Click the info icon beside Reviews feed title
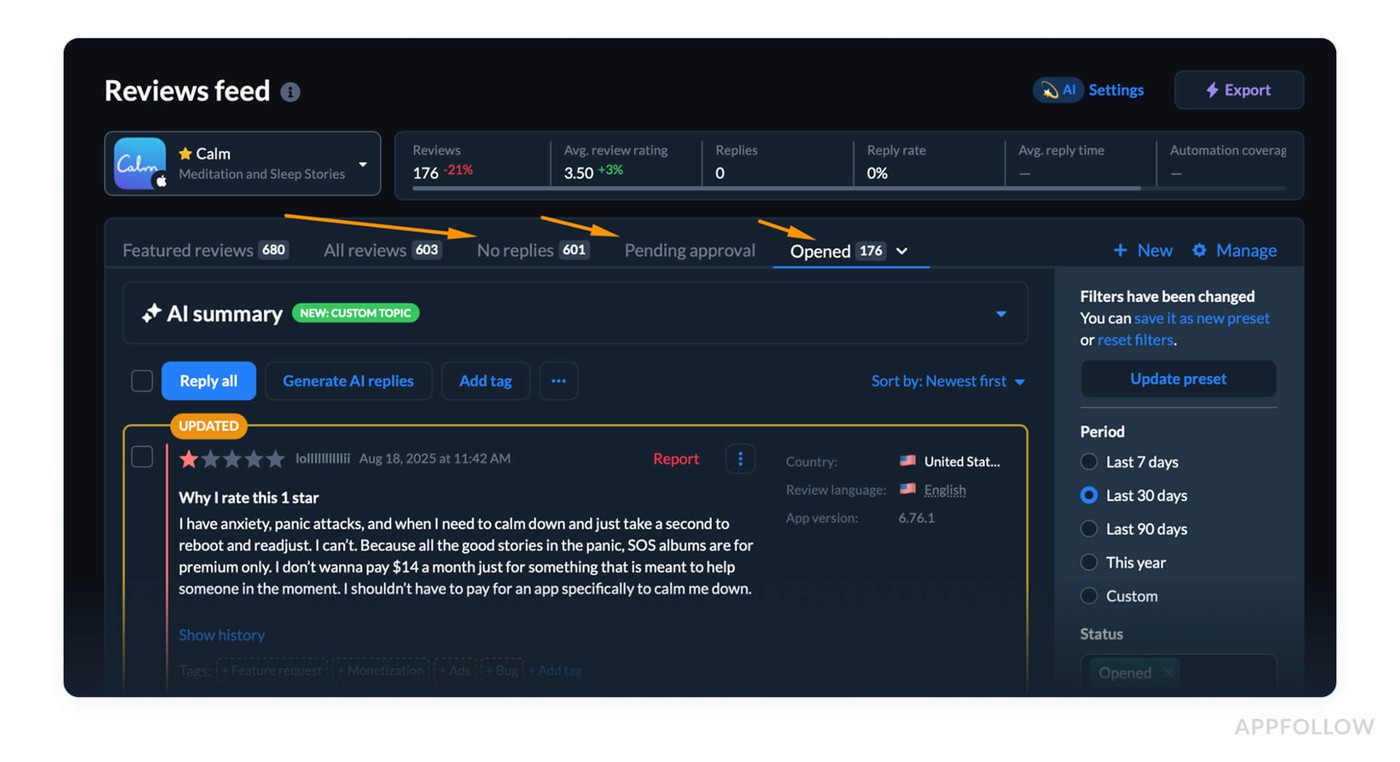The width and height of the screenshot is (1400, 762). [290, 92]
